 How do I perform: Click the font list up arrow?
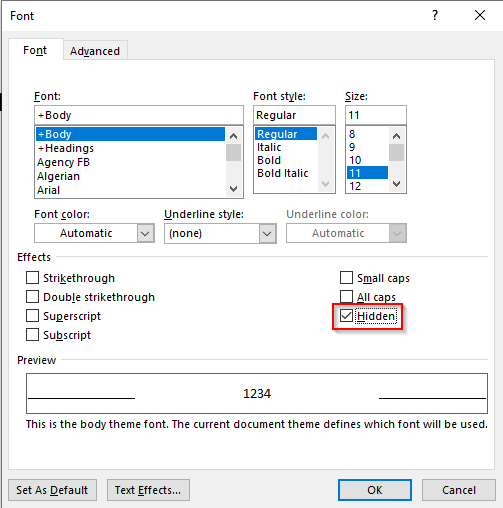point(233,136)
